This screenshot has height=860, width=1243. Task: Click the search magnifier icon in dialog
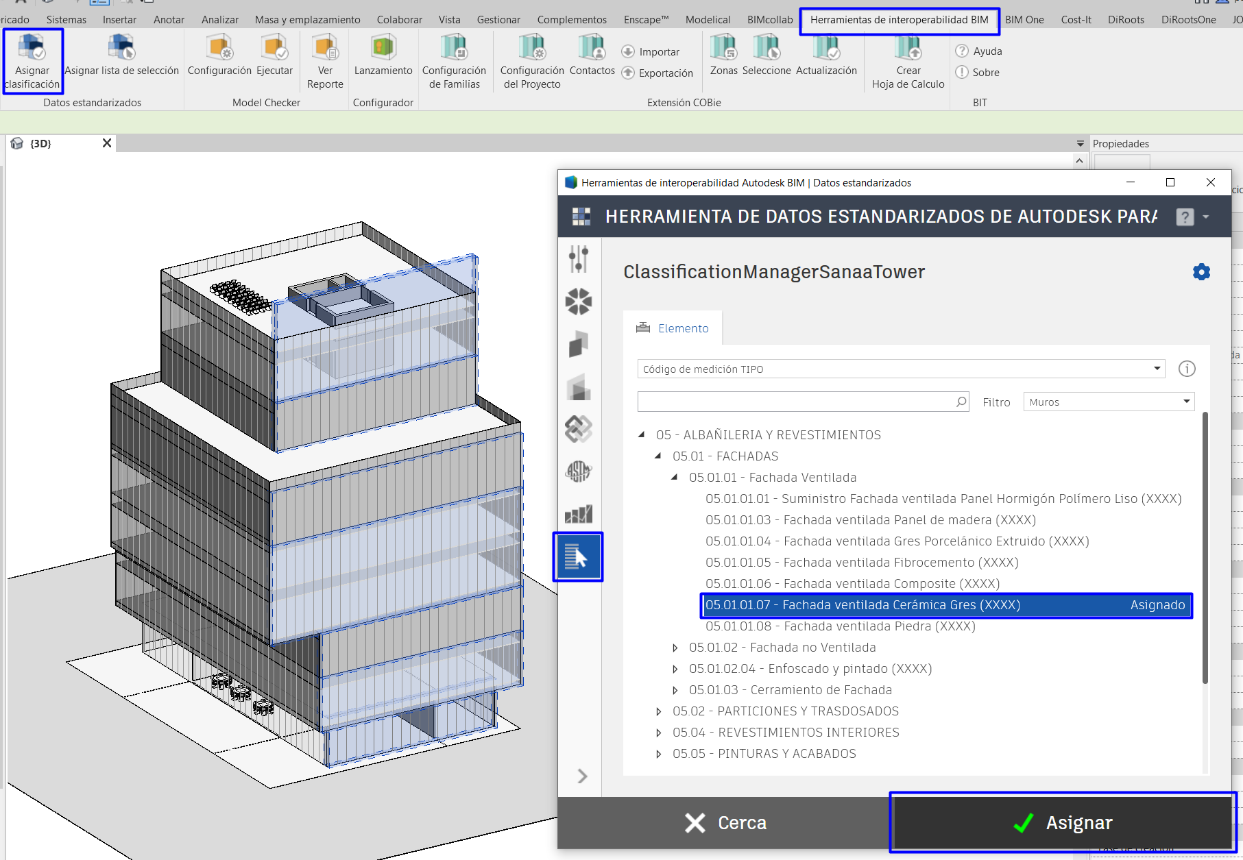tap(961, 402)
